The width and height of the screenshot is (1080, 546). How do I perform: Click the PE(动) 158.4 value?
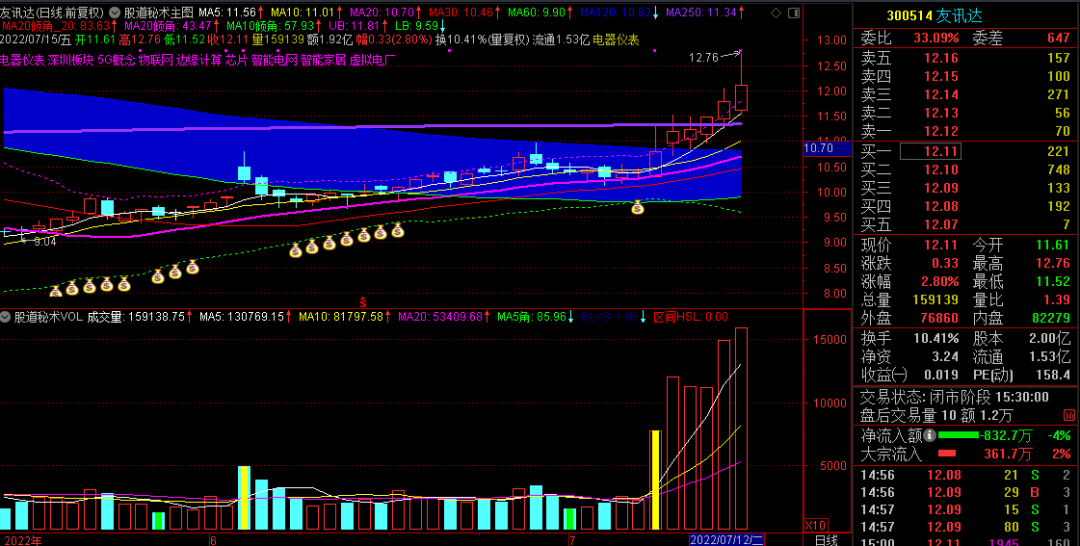[x=1053, y=375]
